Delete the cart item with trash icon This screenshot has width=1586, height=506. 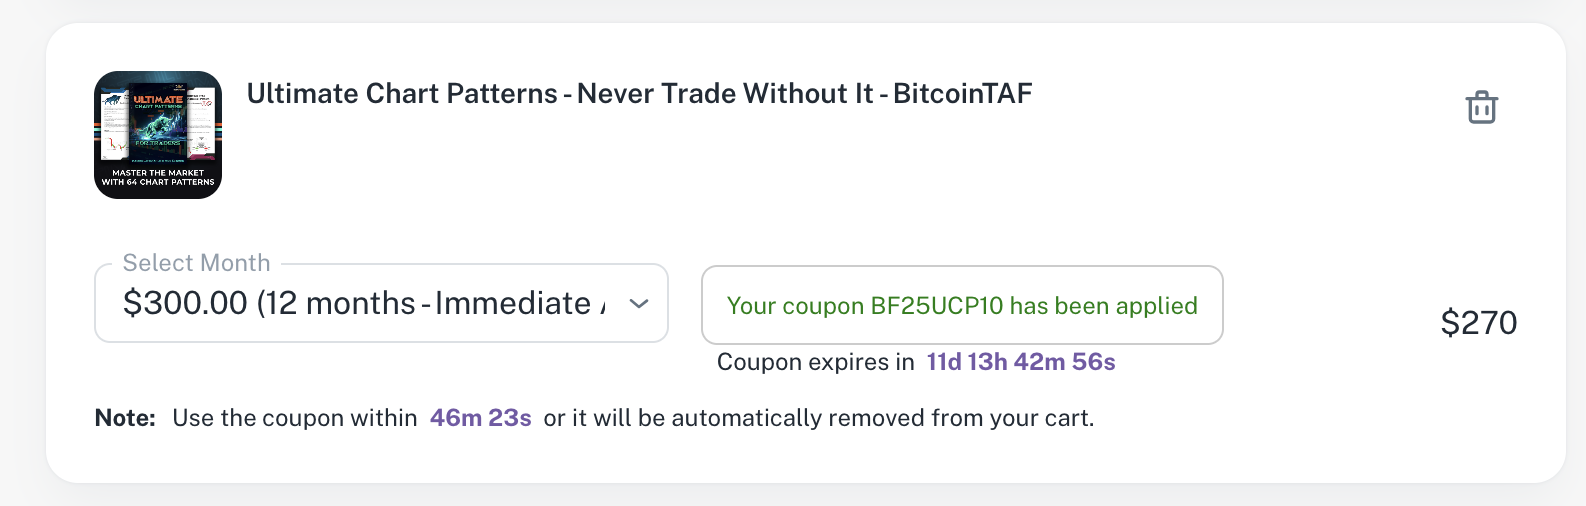(1481, 107)
